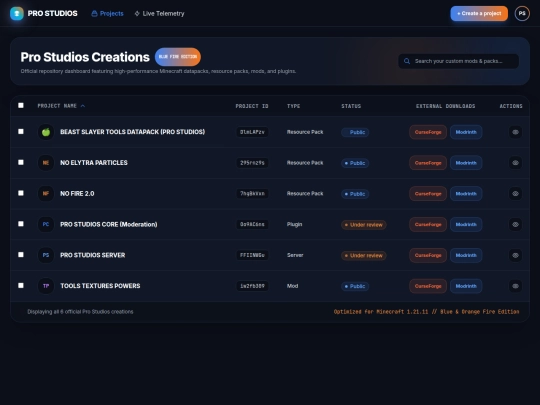This screenshot has width=540, height=405.
Task: Click project name PRO STUDIOS SERVER
Action: 93,255
